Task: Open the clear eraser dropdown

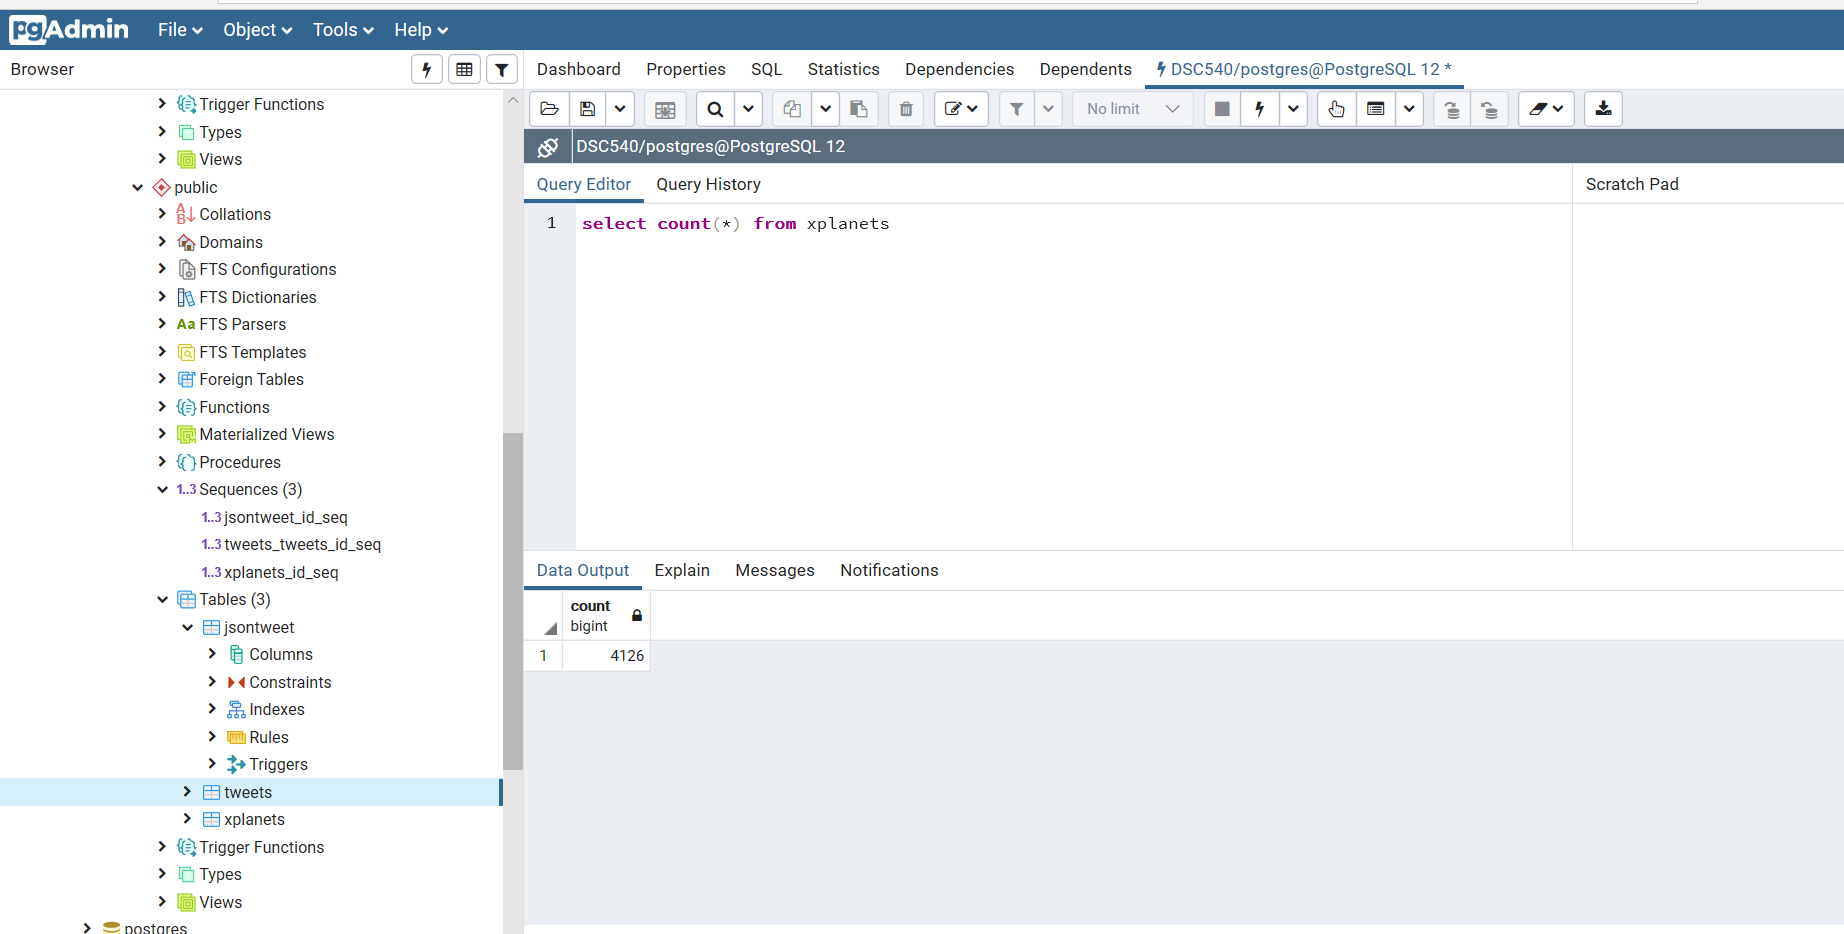Action: tap(1546, 109)
